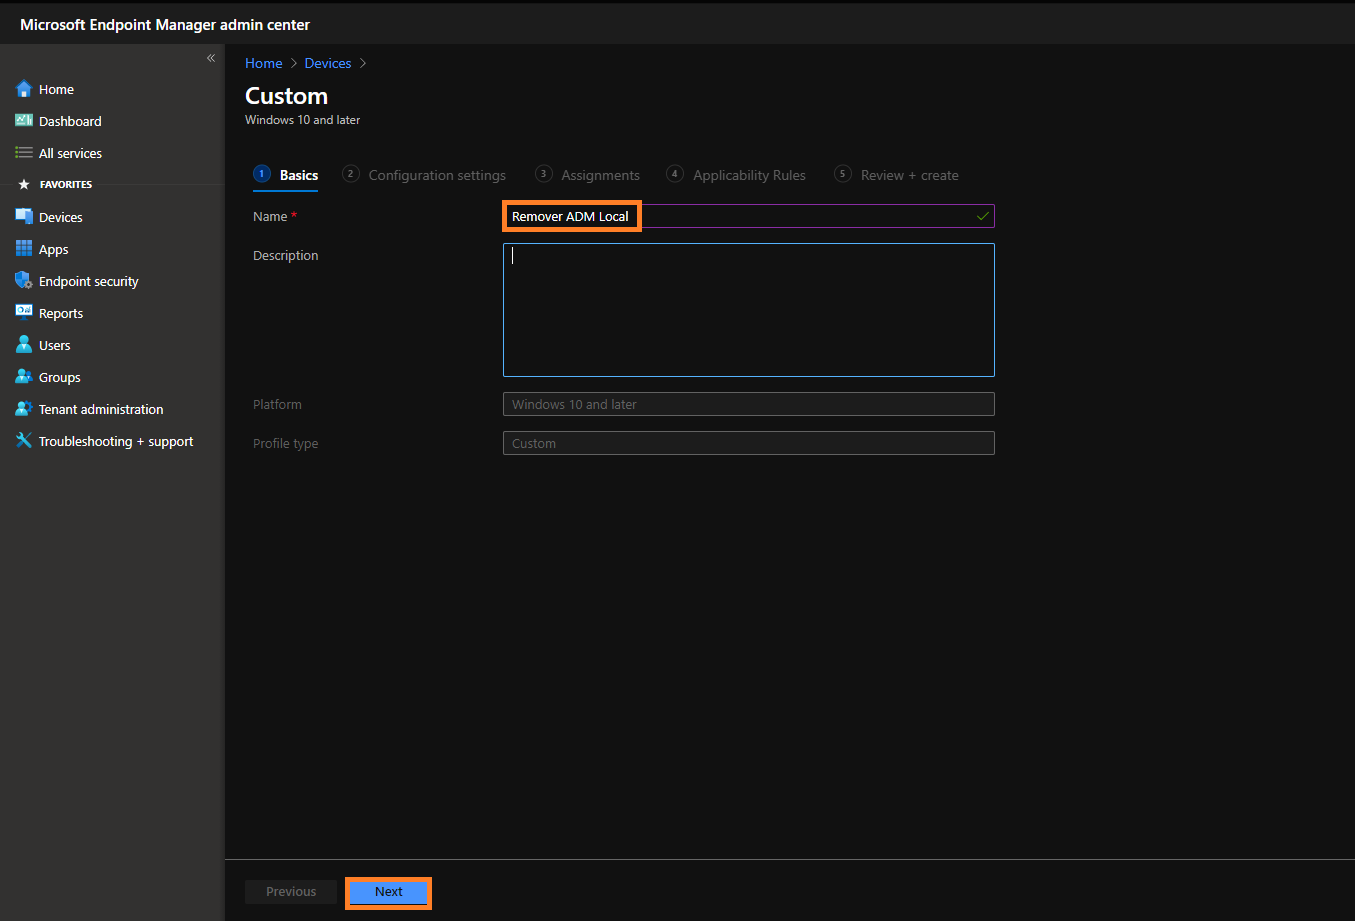Screen dimensions: 1355x921
Task: Open Home from the left menu
Action: pyautogui.click(x=56, y=89)
